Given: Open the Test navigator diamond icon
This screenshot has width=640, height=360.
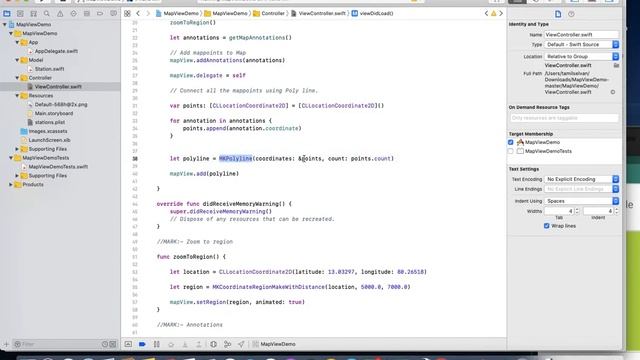Looking at the screenshot, I should pos(73,13).
